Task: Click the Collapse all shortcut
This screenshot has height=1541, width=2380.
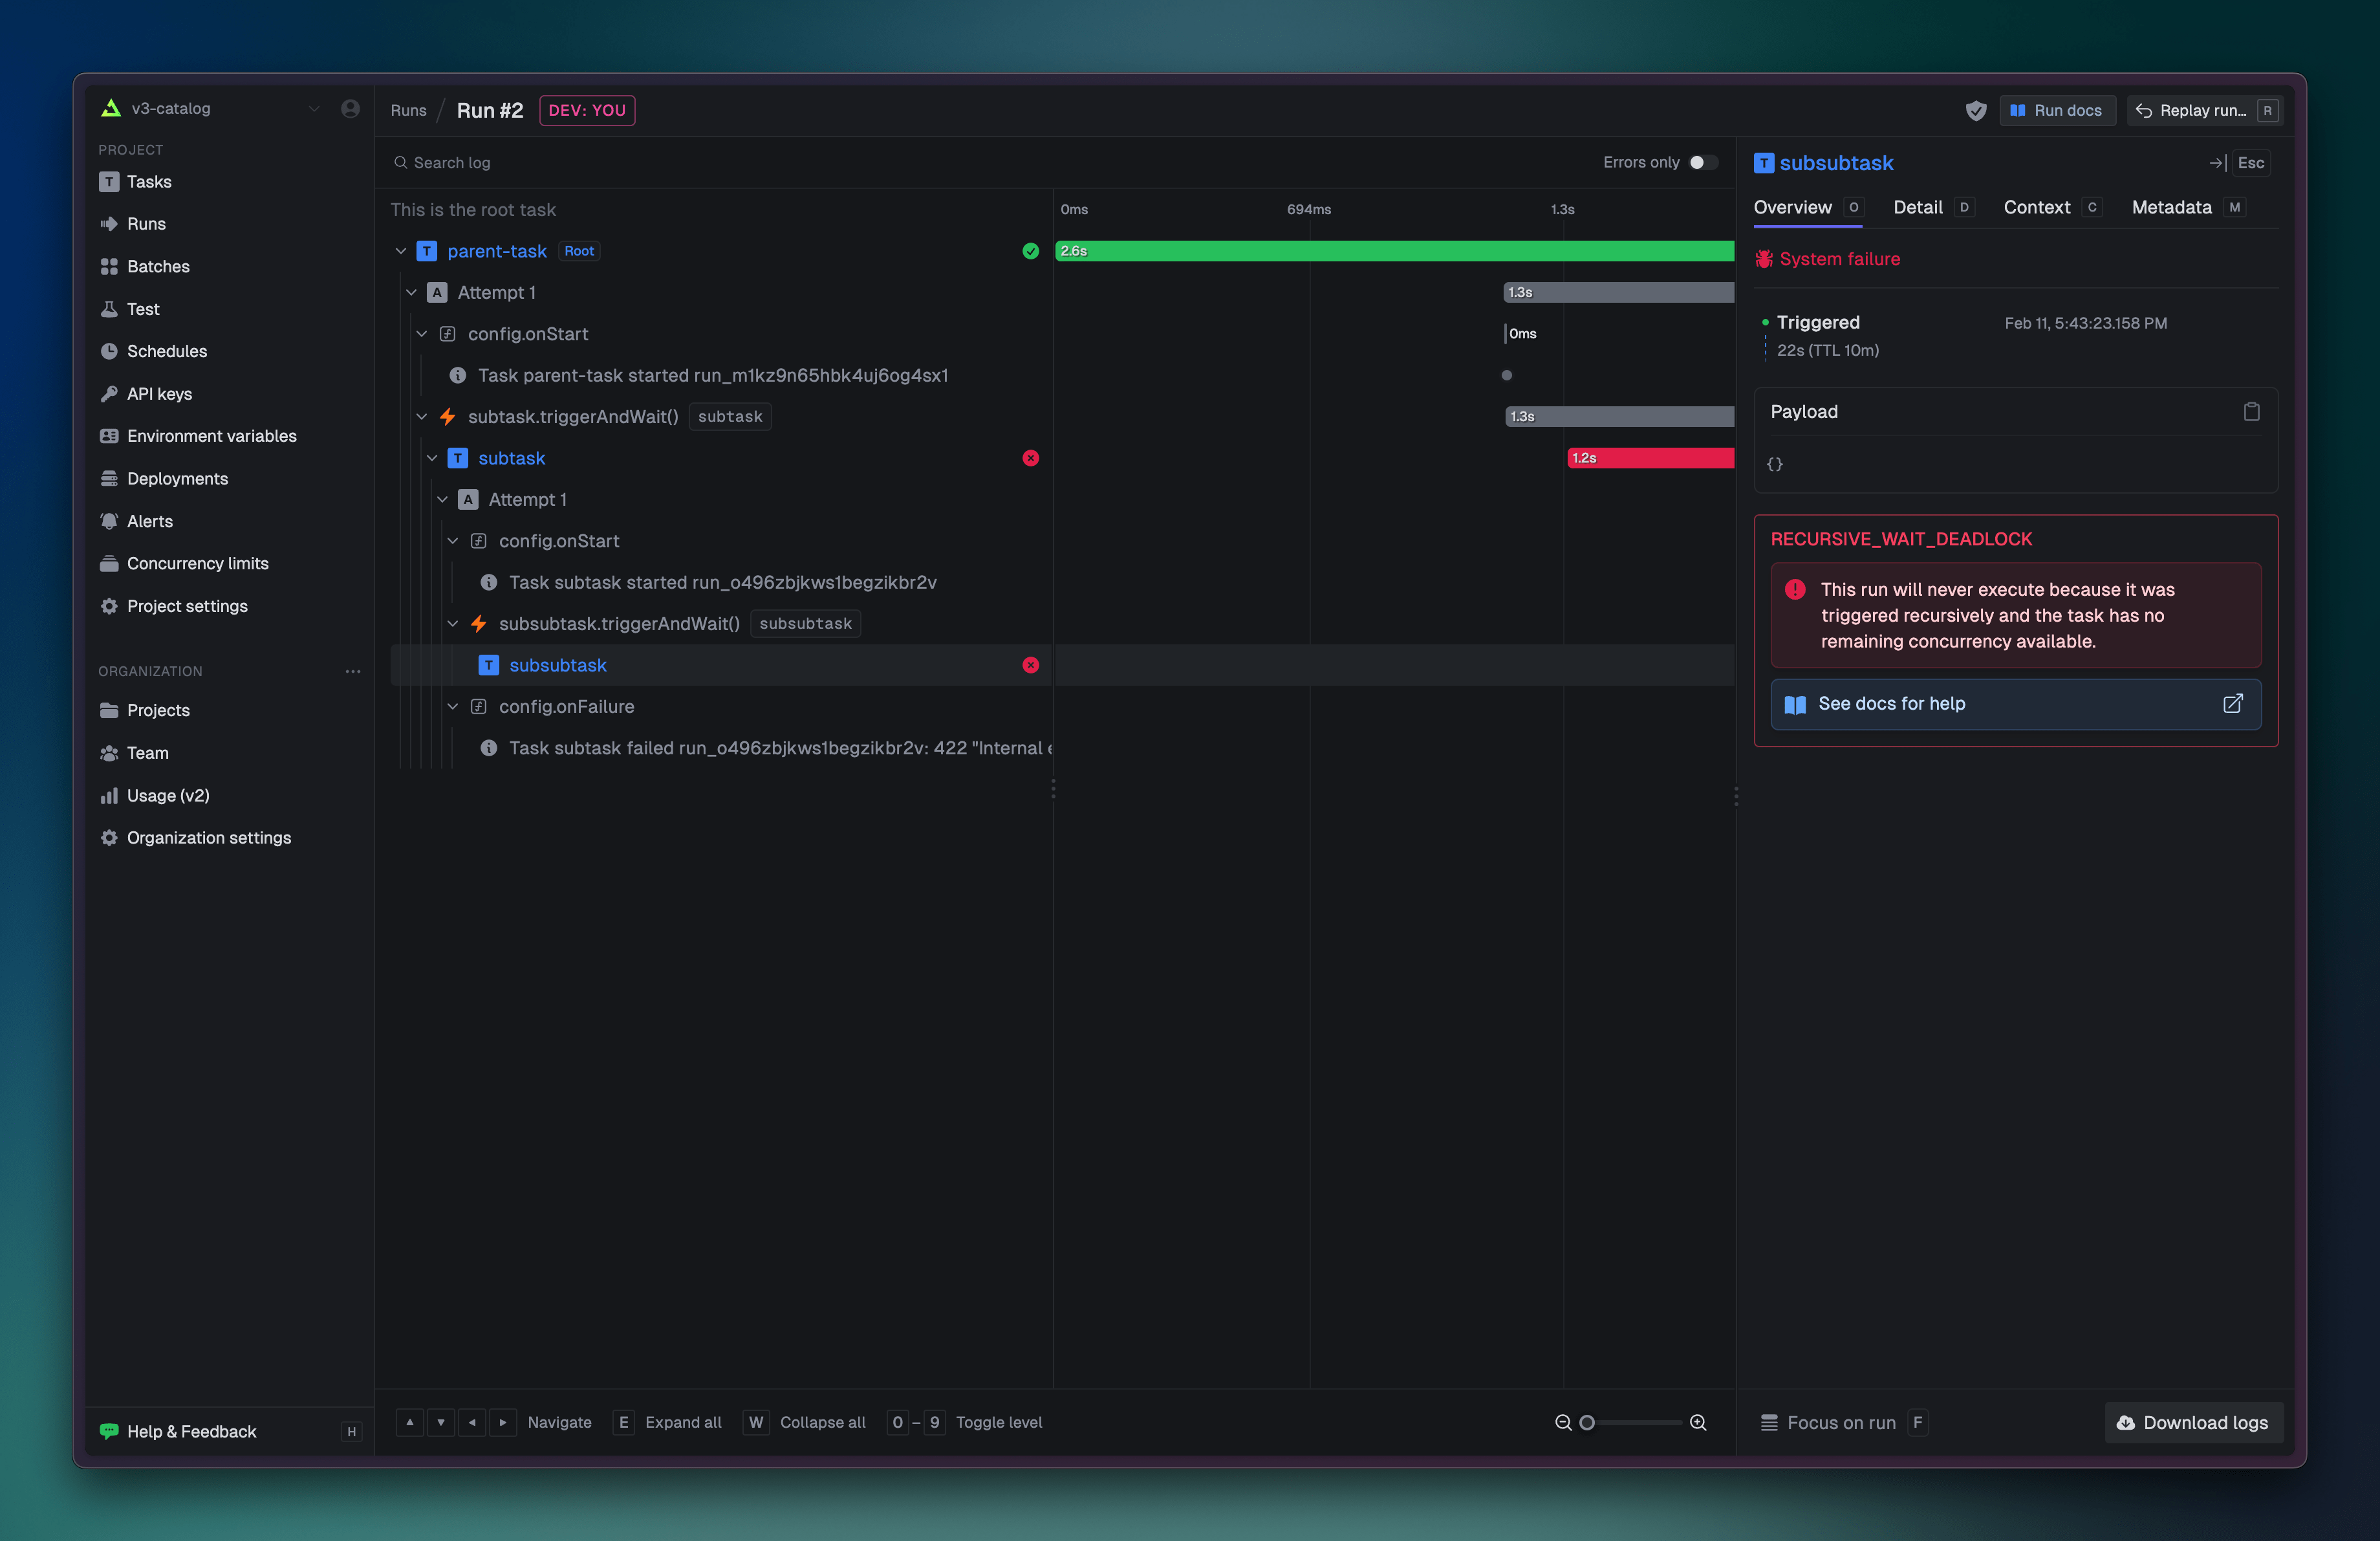Action: [x=804, y=1423]
